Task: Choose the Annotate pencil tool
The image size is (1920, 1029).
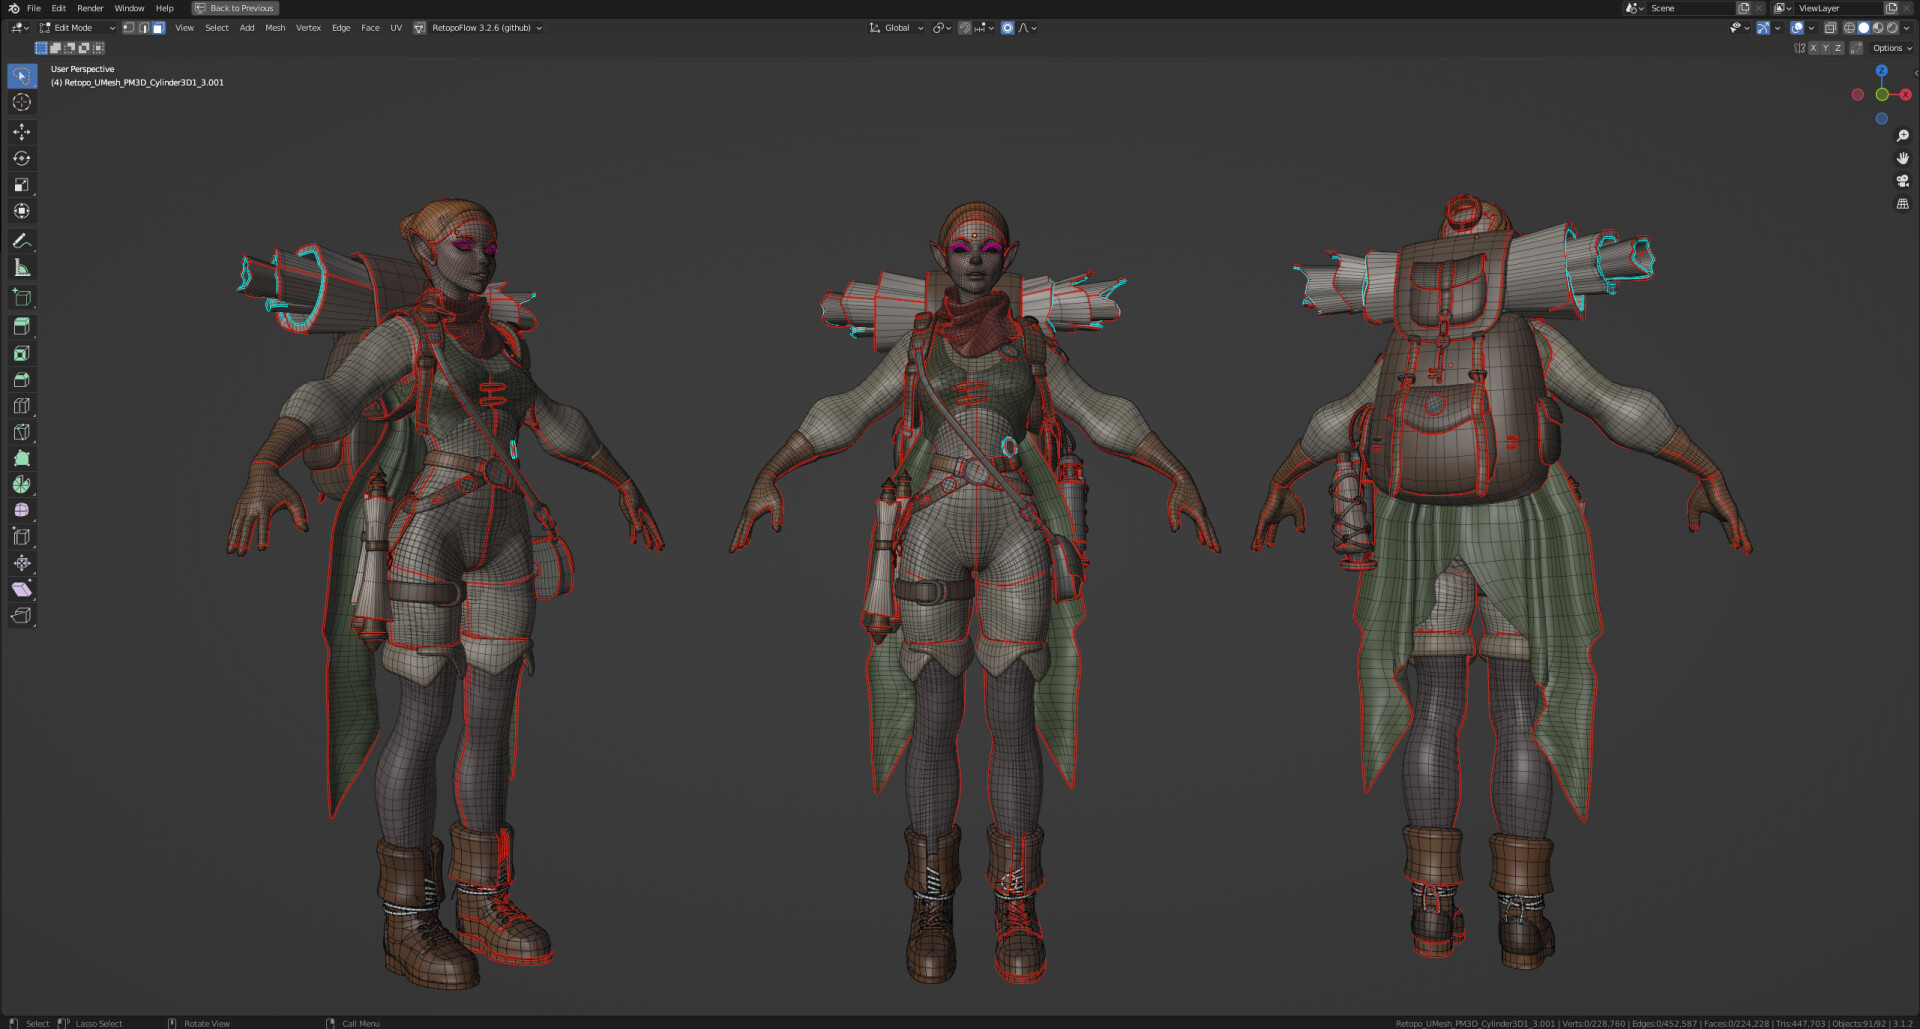Action: tap(21, 241)
